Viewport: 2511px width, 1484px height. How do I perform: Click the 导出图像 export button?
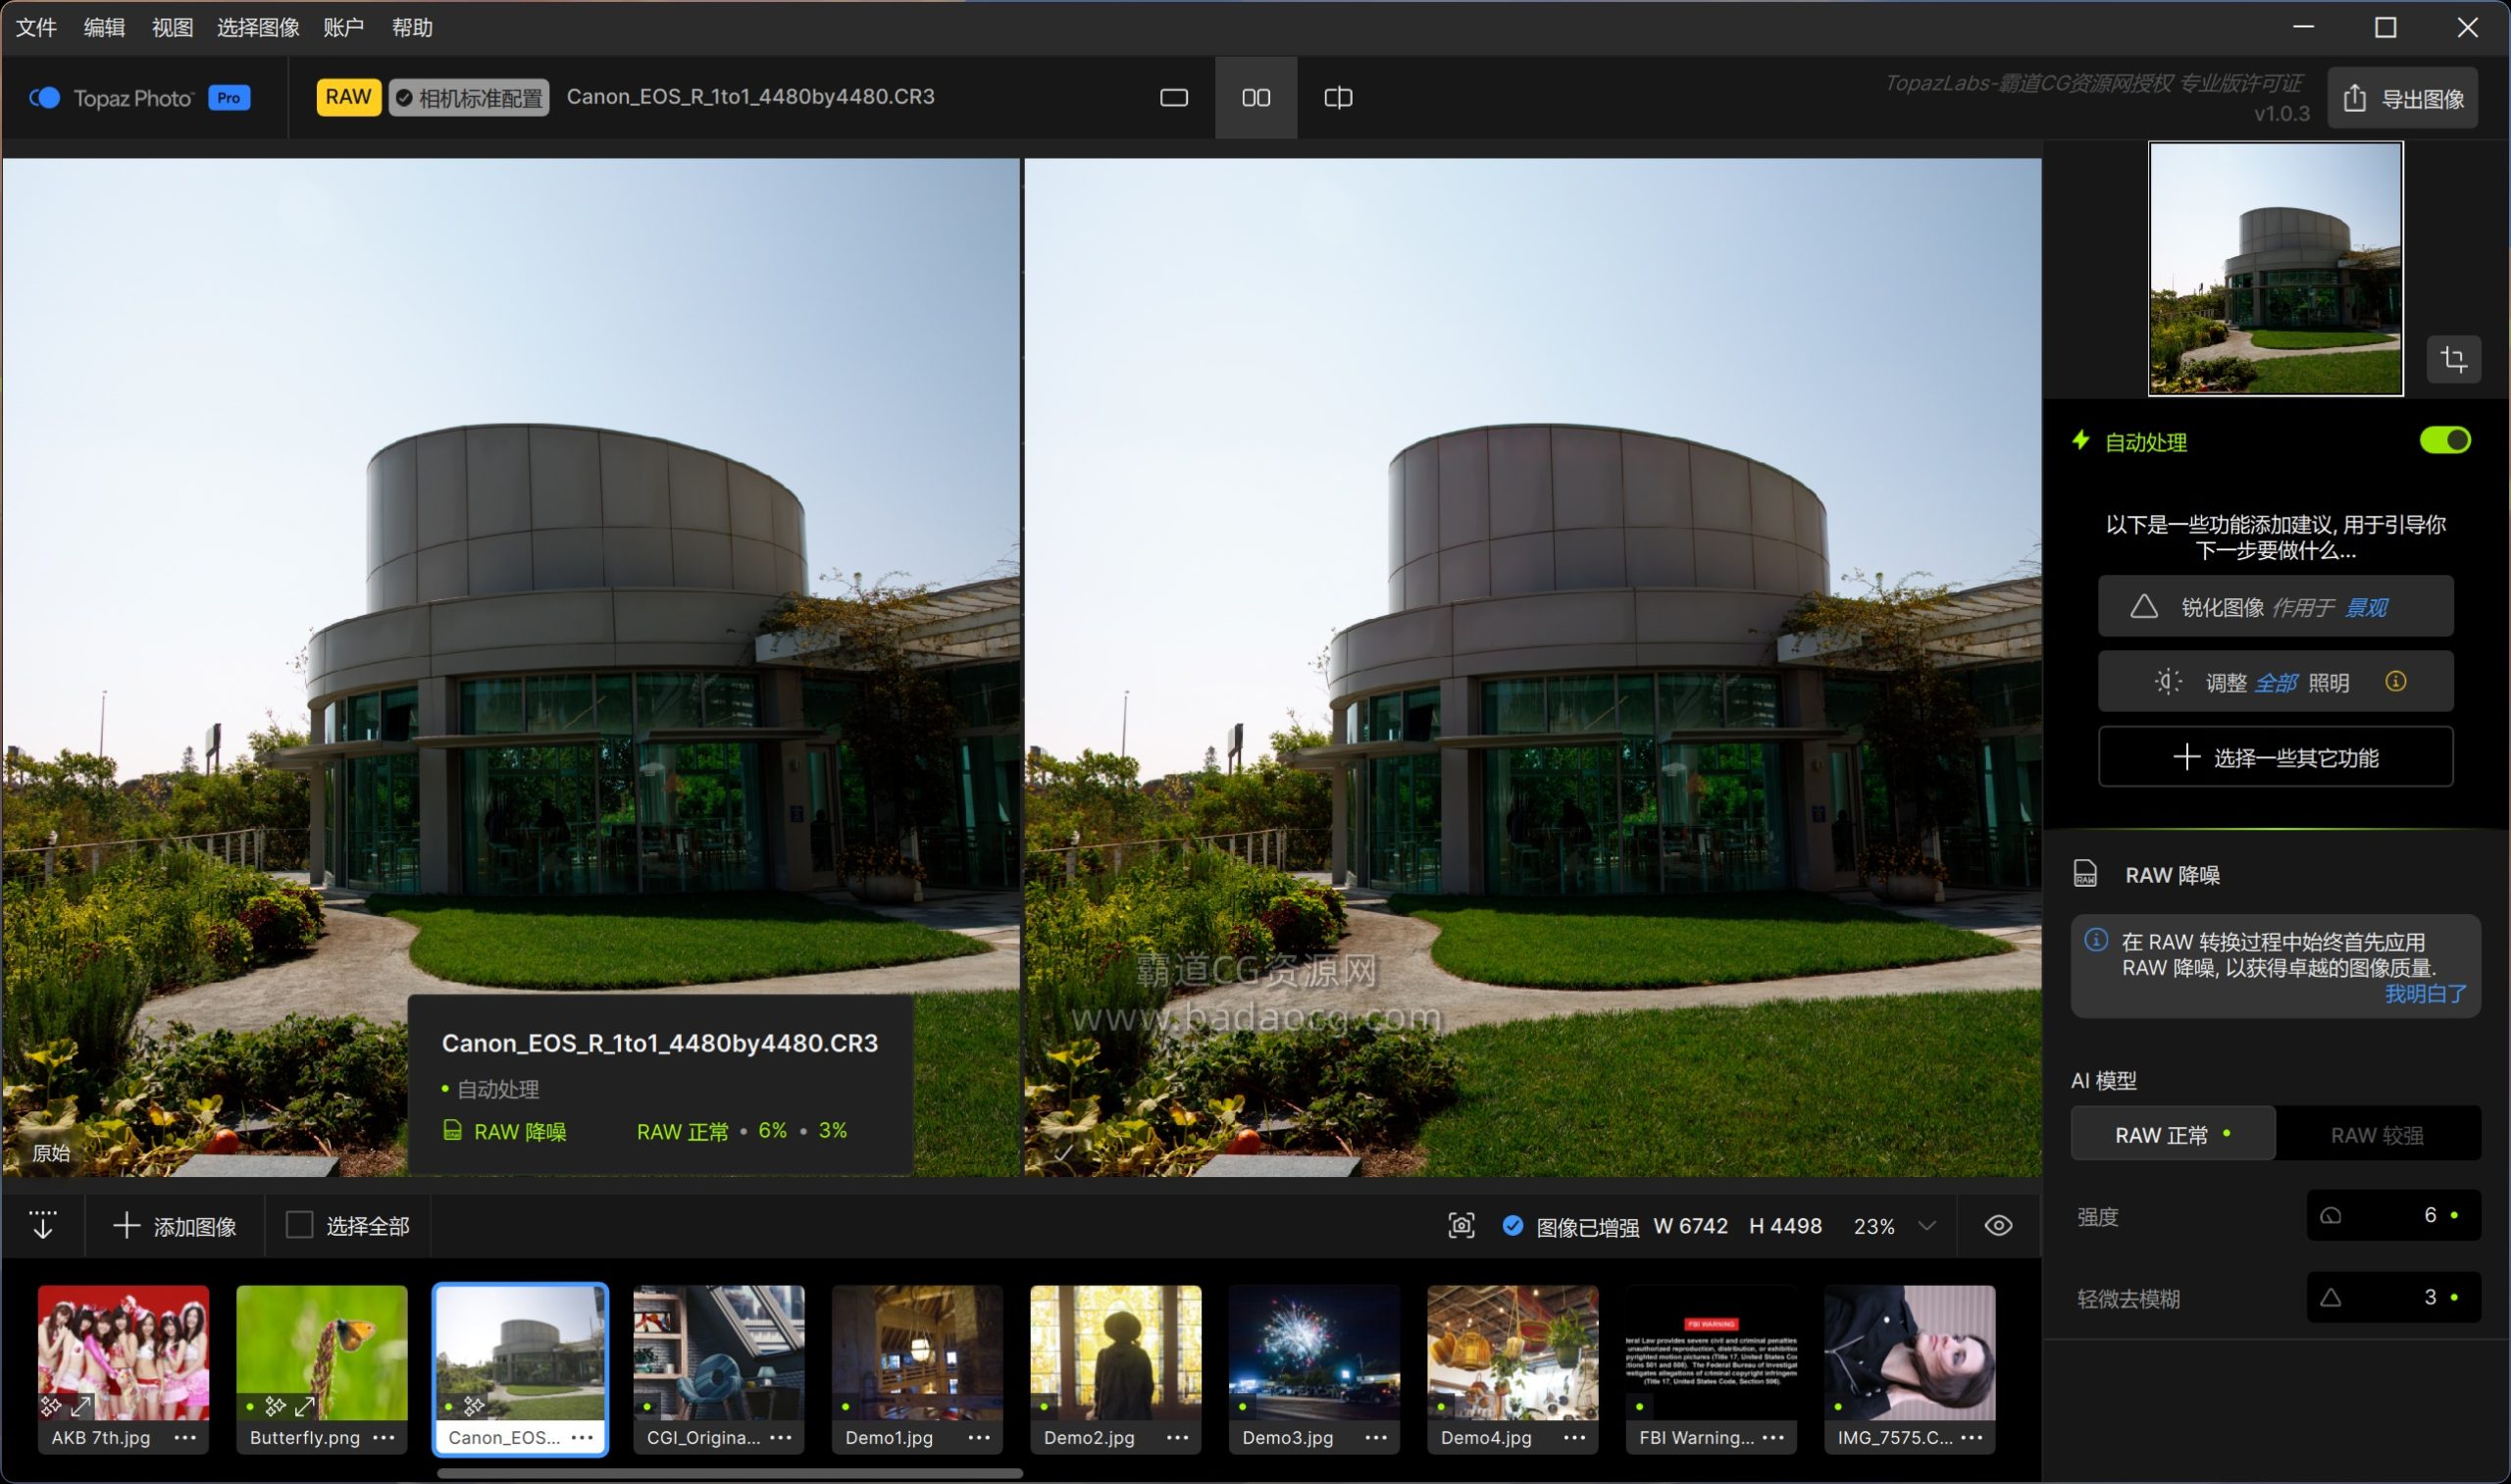click(x=2402, y=98)
